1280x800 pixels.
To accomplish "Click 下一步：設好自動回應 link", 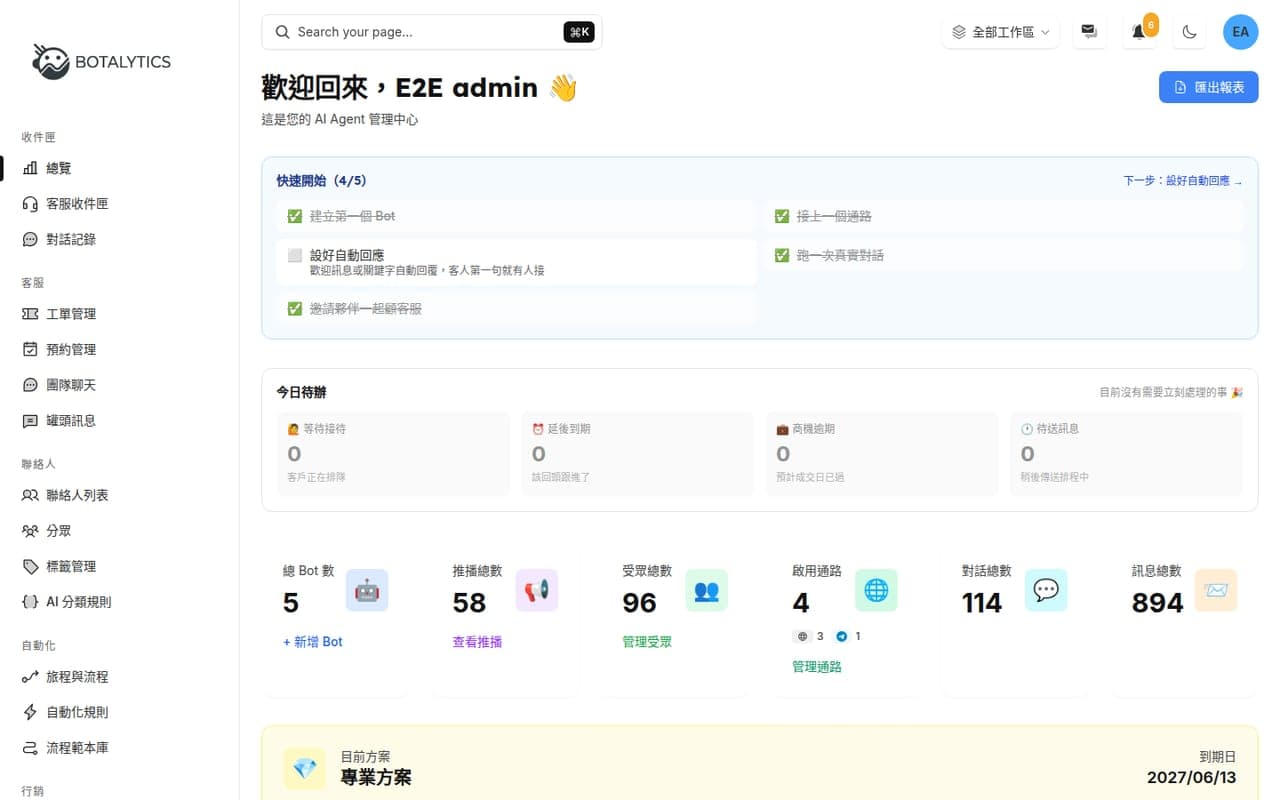I will click(1183, 181).
